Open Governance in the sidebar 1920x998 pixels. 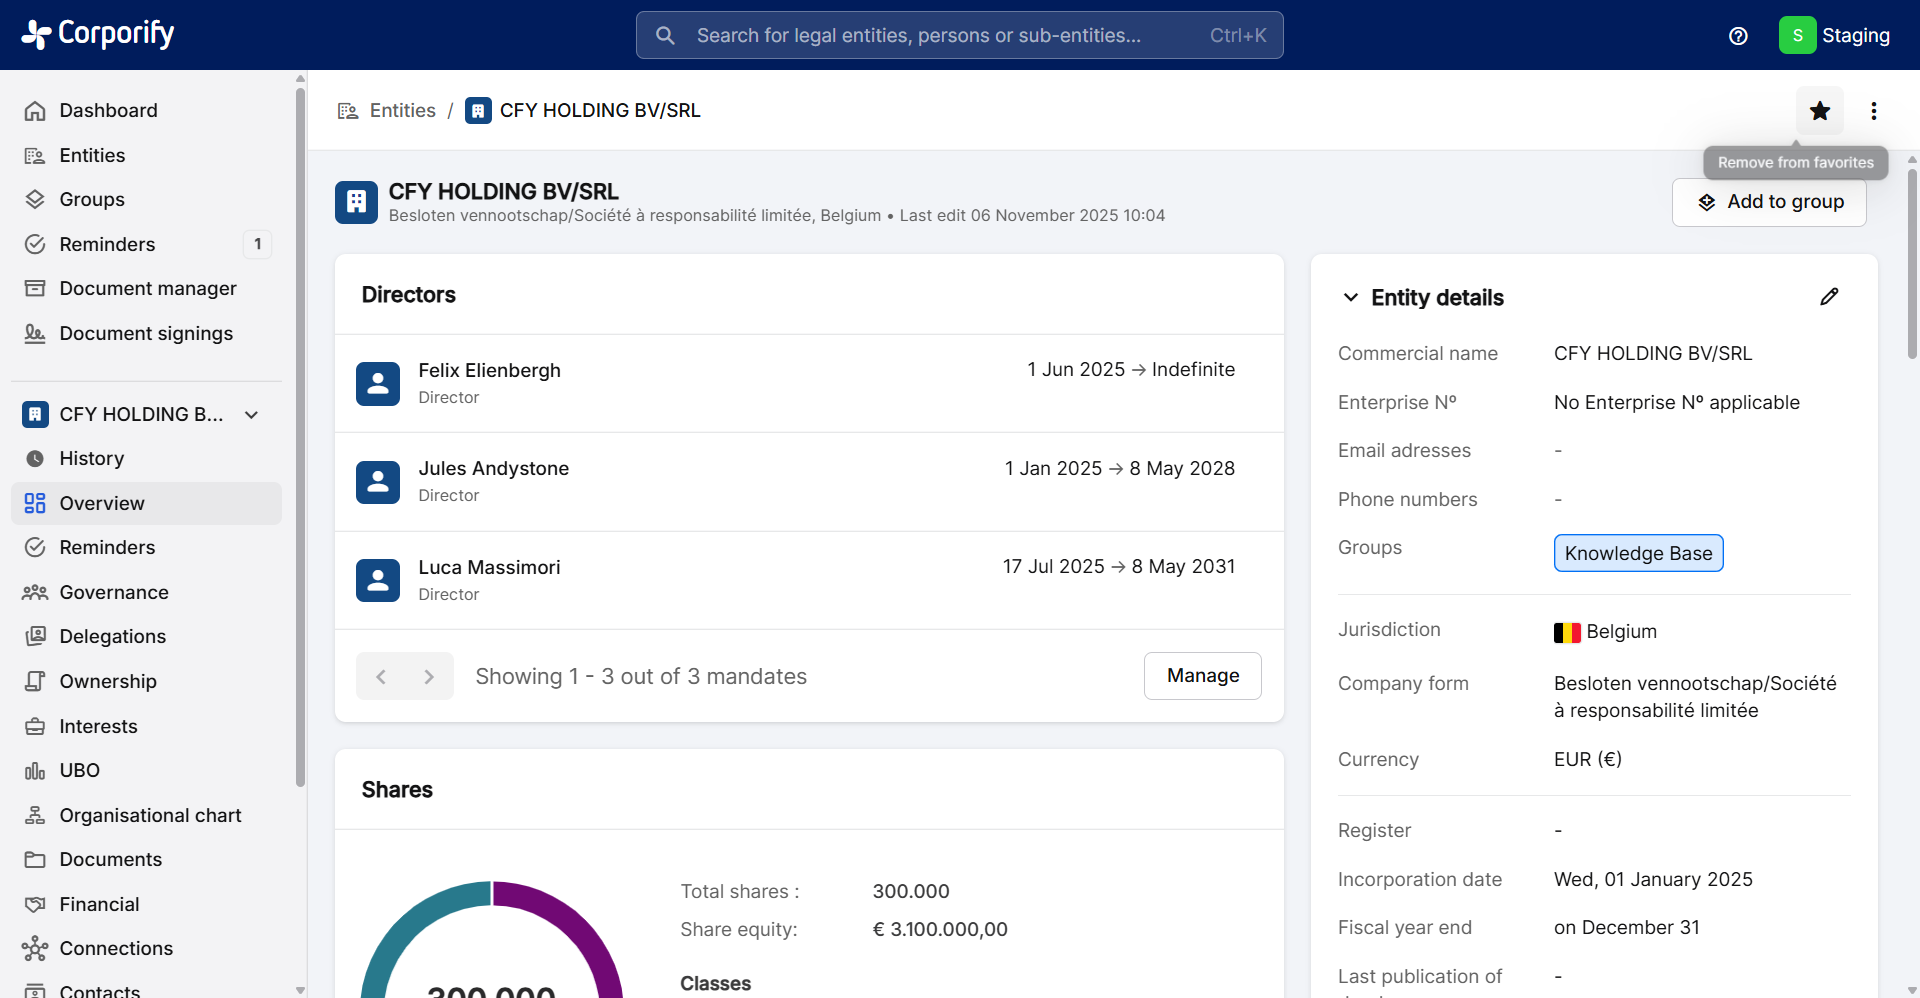(x=114, y=592)
